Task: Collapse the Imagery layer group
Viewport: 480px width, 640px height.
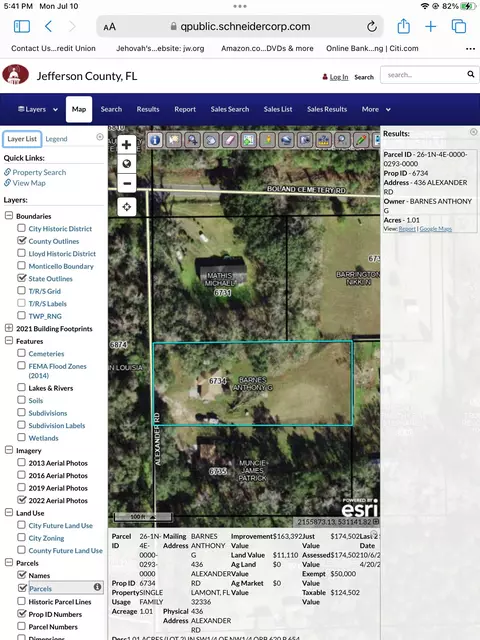Action: (9, 450)
